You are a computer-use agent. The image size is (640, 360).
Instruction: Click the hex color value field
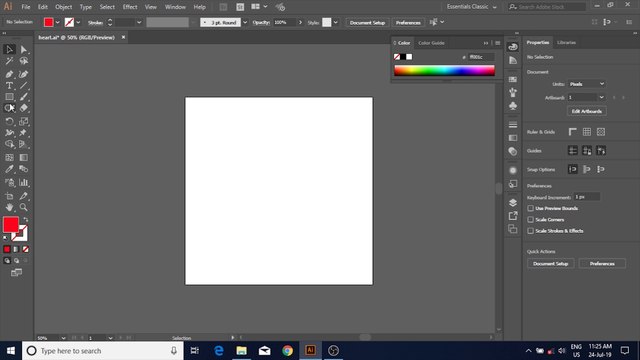481,57
